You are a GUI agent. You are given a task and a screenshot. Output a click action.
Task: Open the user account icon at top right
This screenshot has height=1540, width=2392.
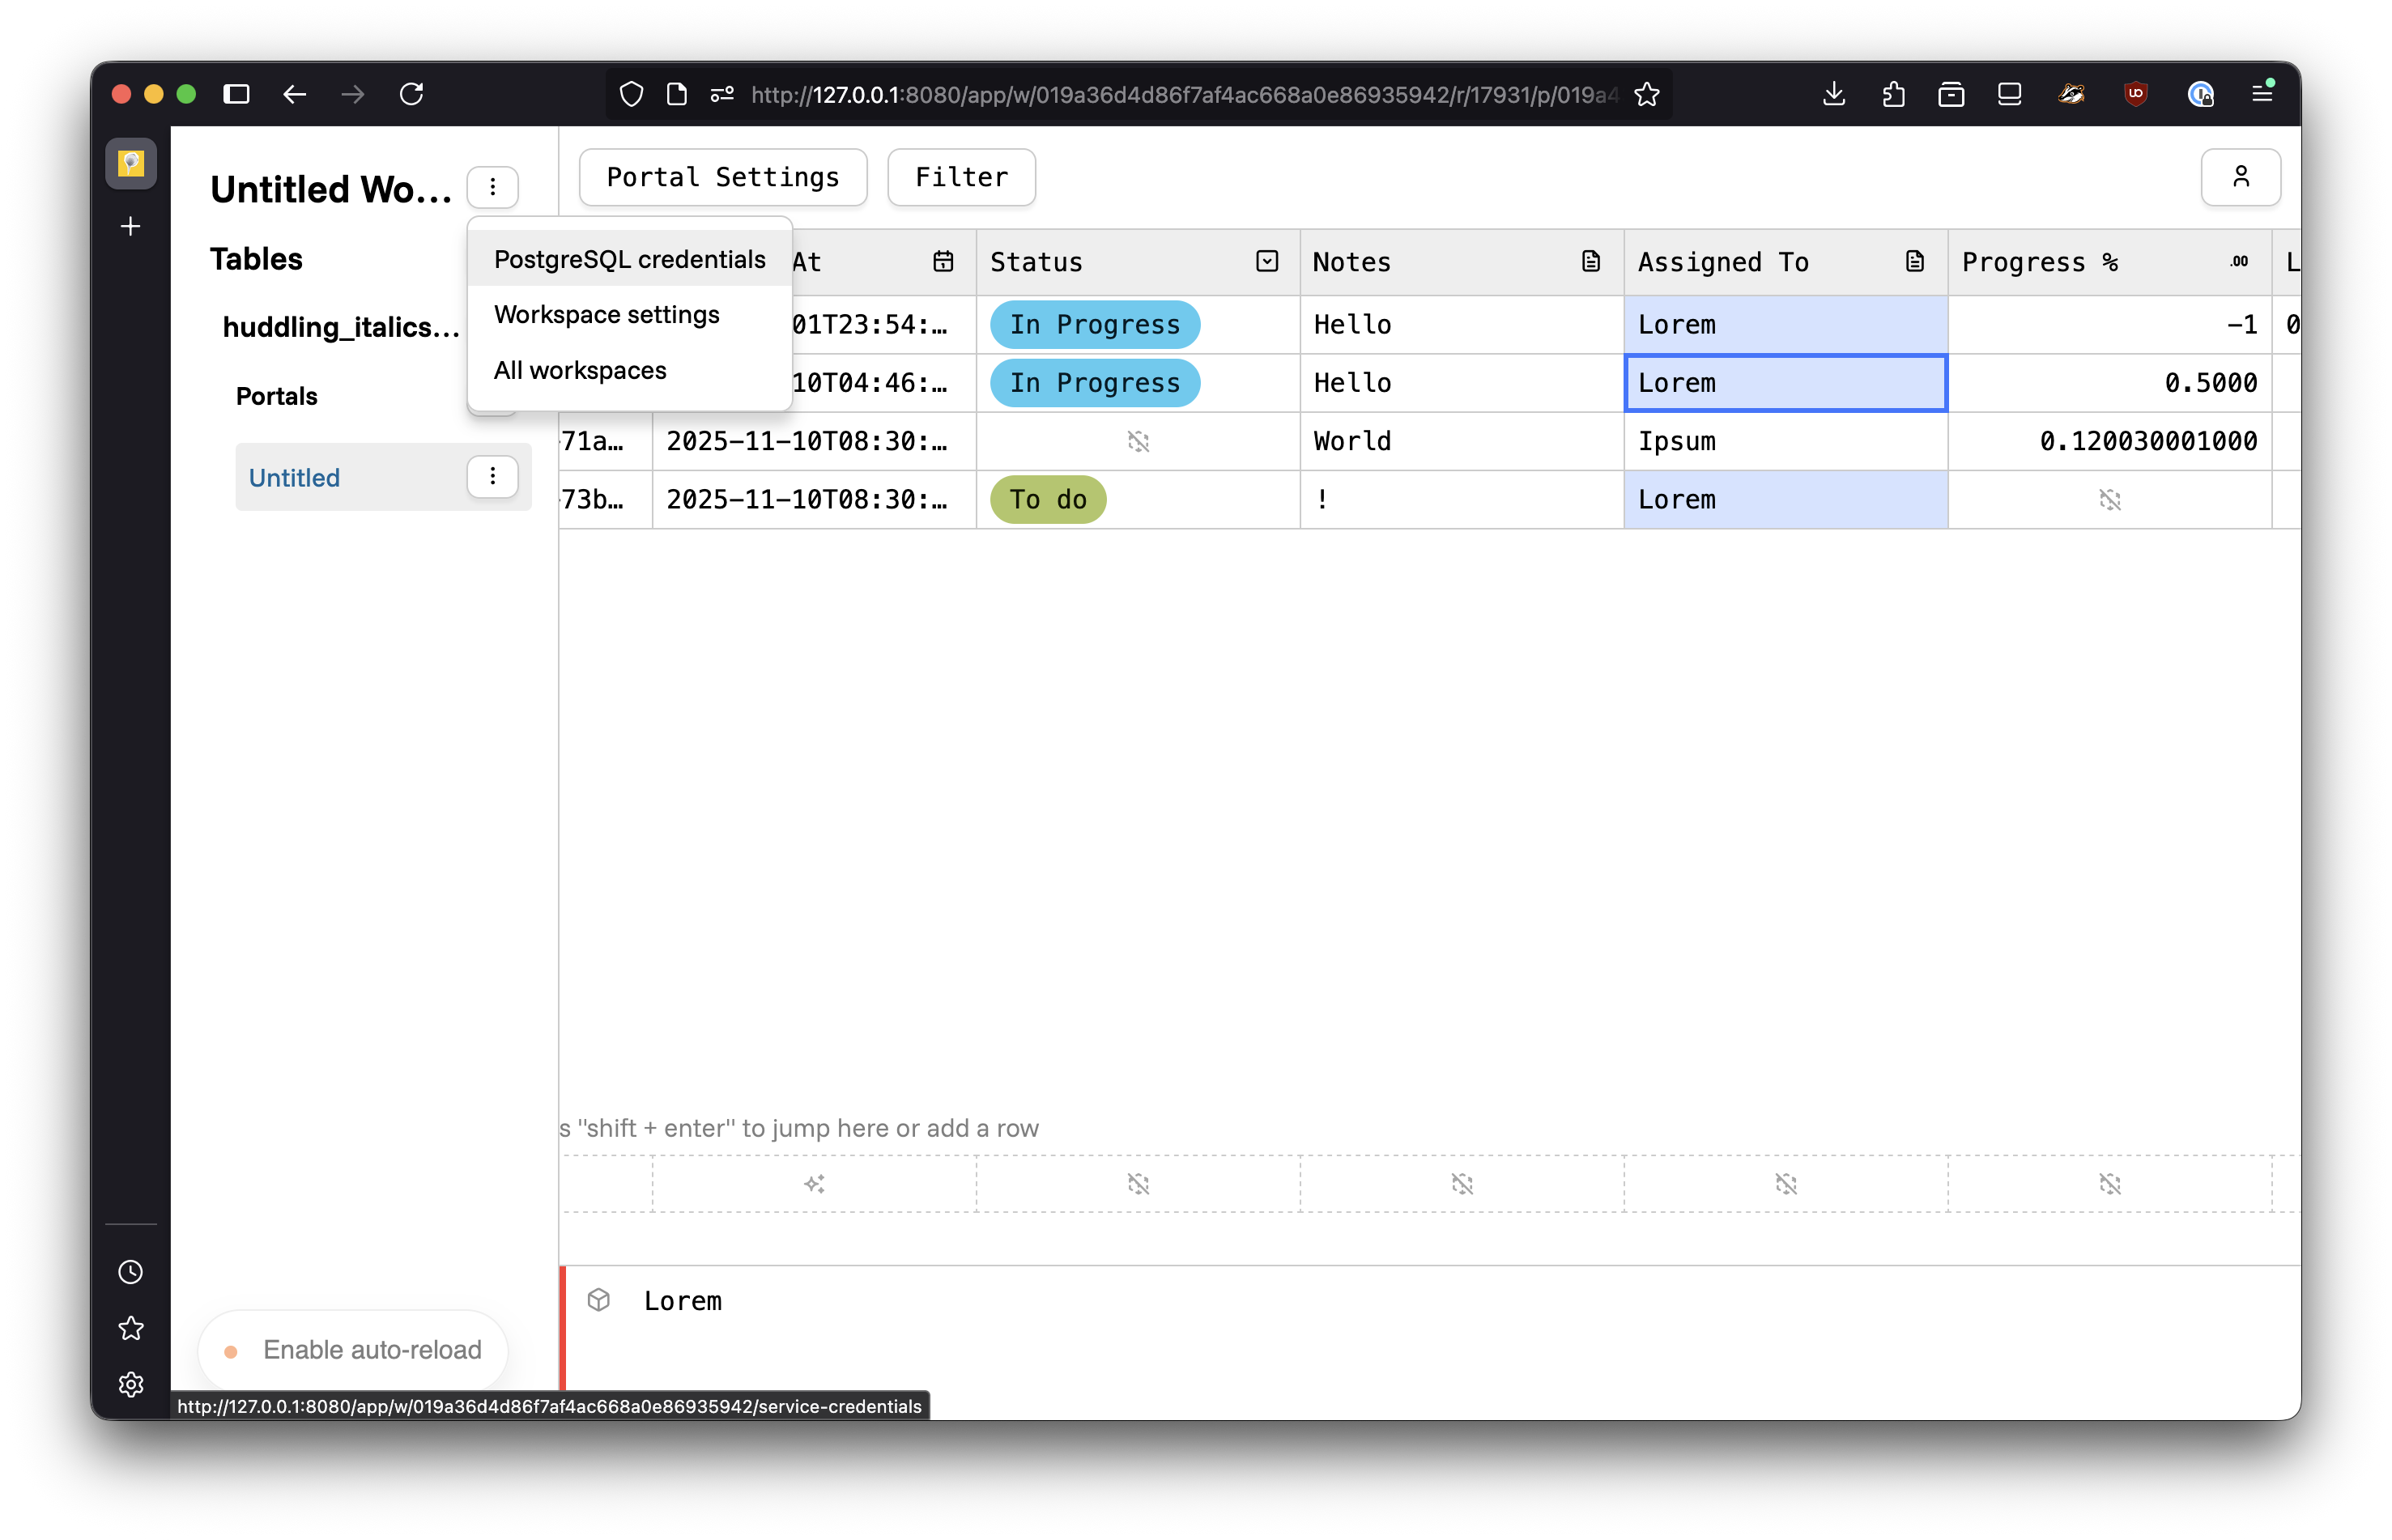[2241, 177]
